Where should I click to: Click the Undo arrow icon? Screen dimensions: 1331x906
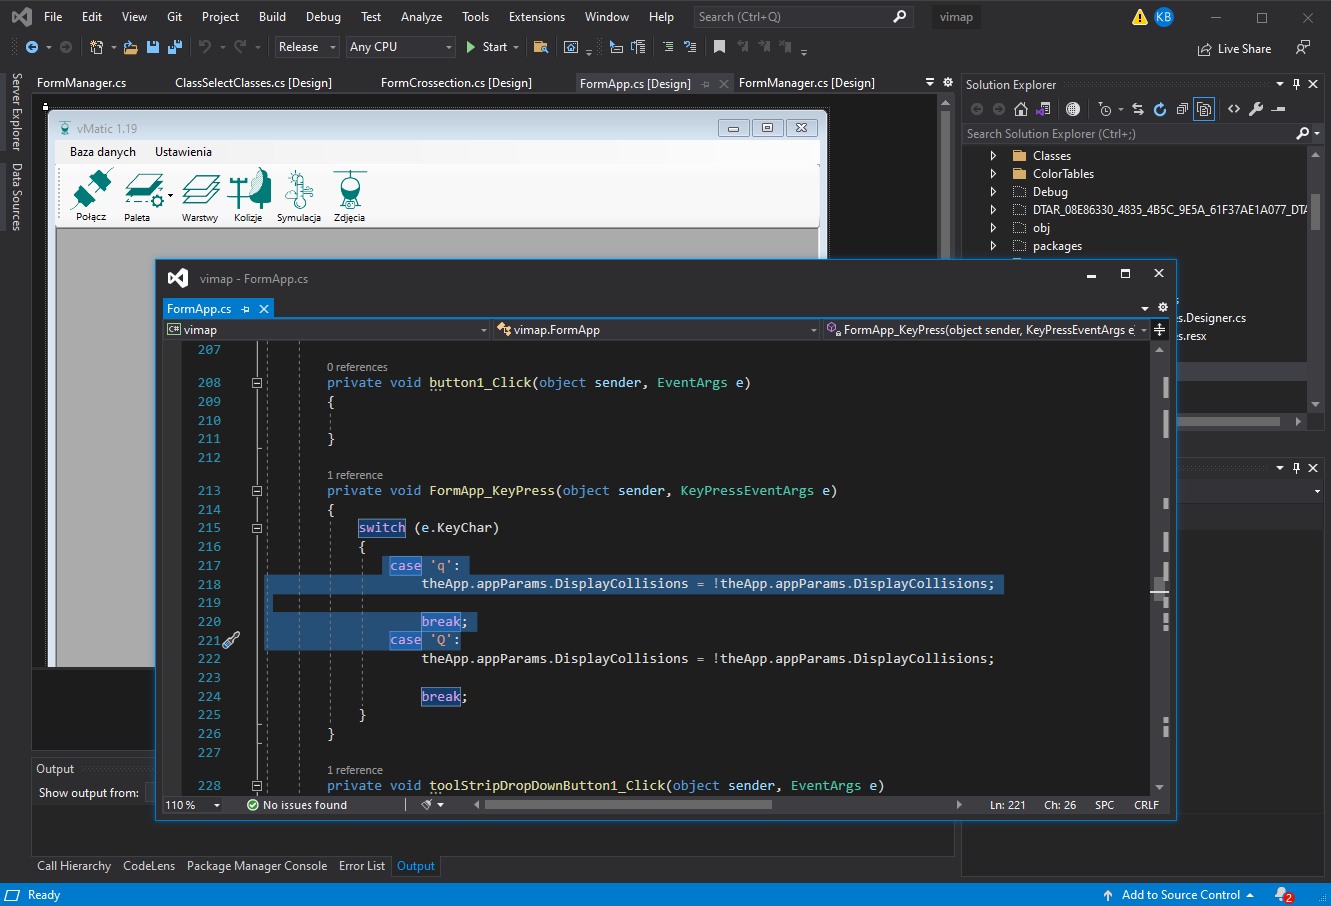[x=205, y=47]
